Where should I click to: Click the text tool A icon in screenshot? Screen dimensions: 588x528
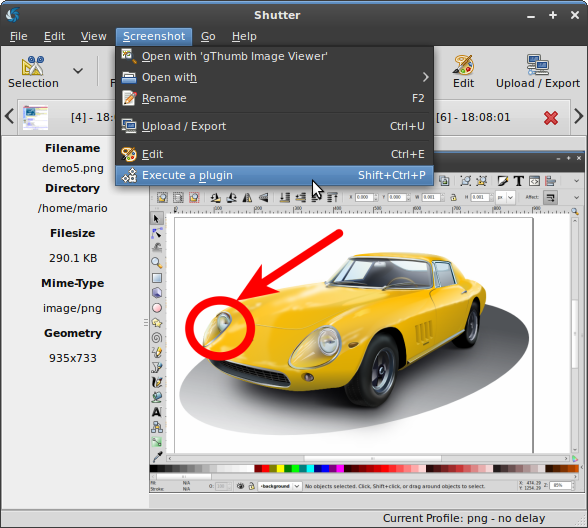[x=157, y=412]
